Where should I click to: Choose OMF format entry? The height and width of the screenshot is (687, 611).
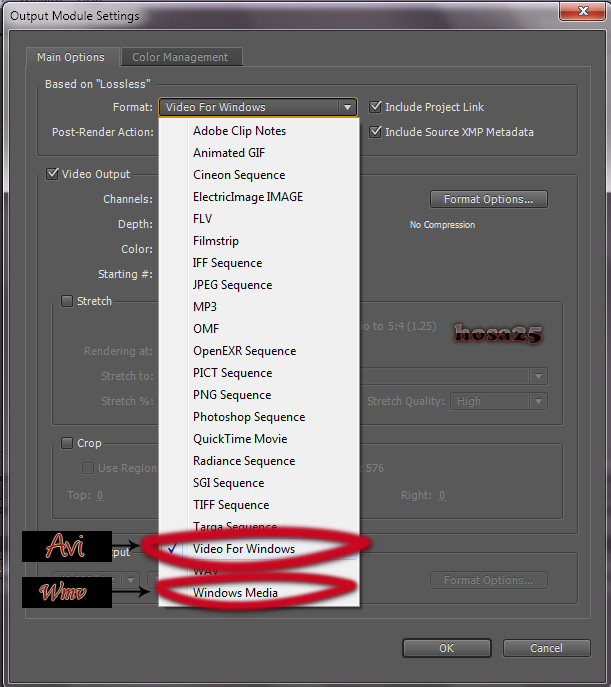point(259,329)
